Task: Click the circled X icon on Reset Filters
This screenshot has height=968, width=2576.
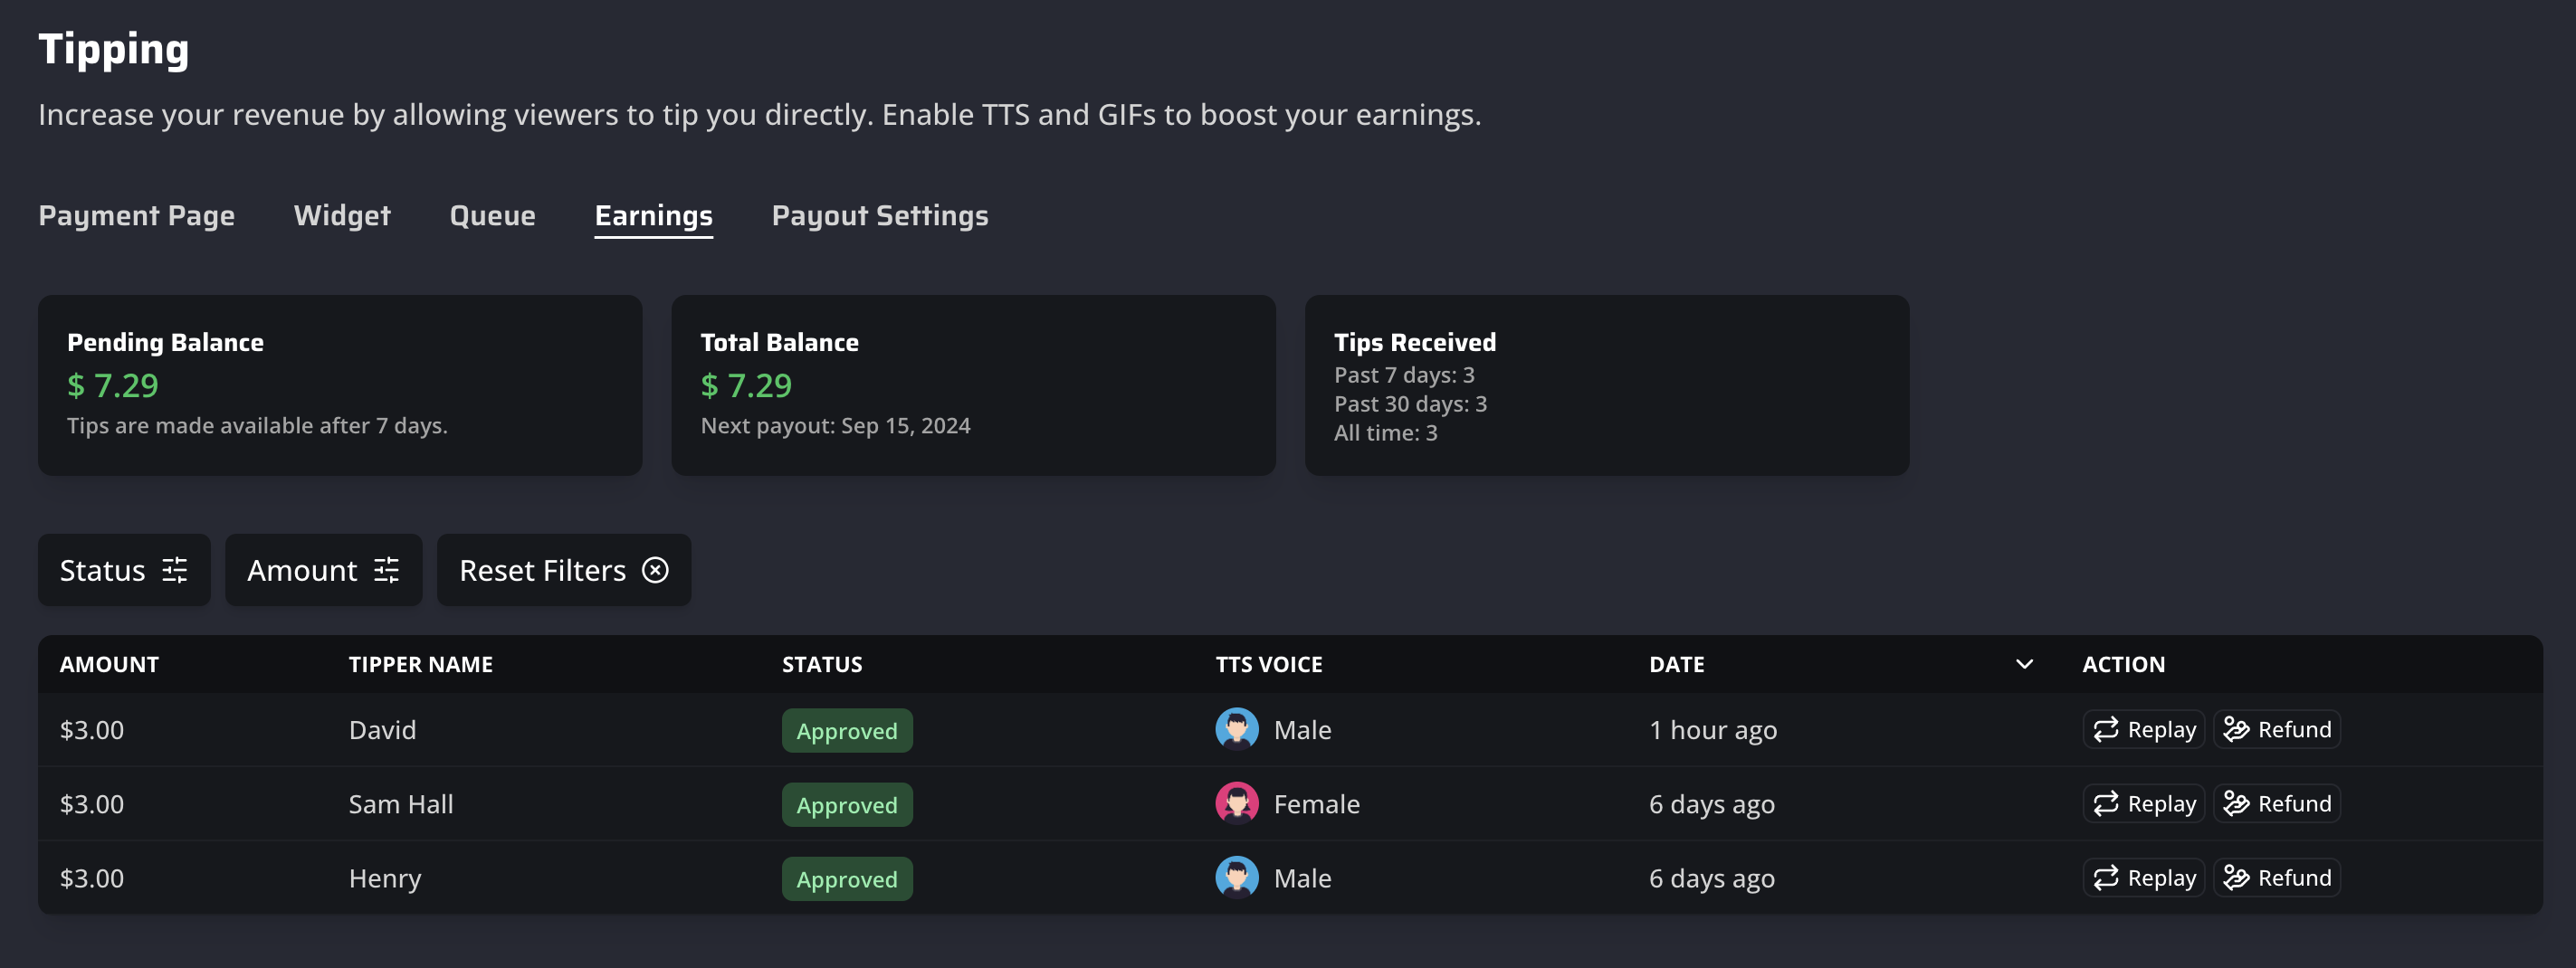Action: (655, 570)
